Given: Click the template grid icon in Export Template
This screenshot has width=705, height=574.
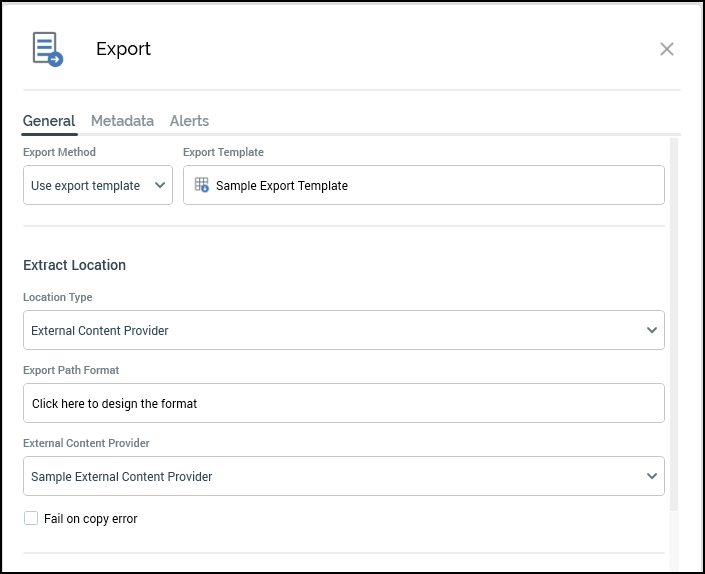Looking at the screenshot, I should click(x=202, y=185).
